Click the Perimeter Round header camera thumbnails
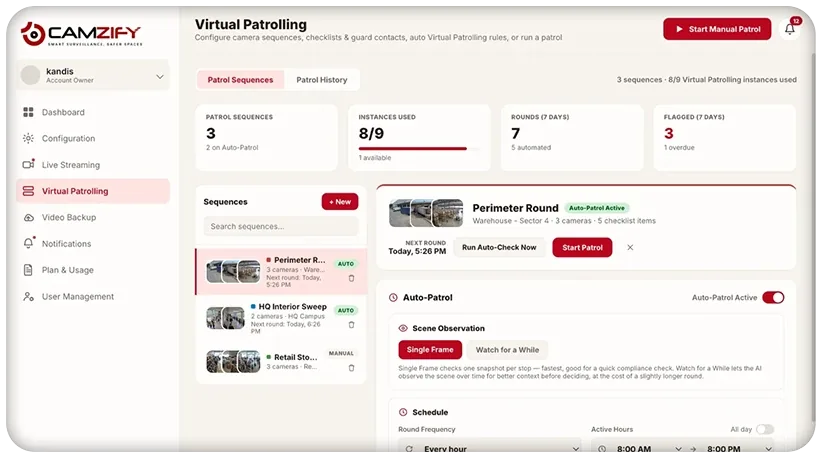Viewport: 821px width, 462px height. [x=426, y=213]
